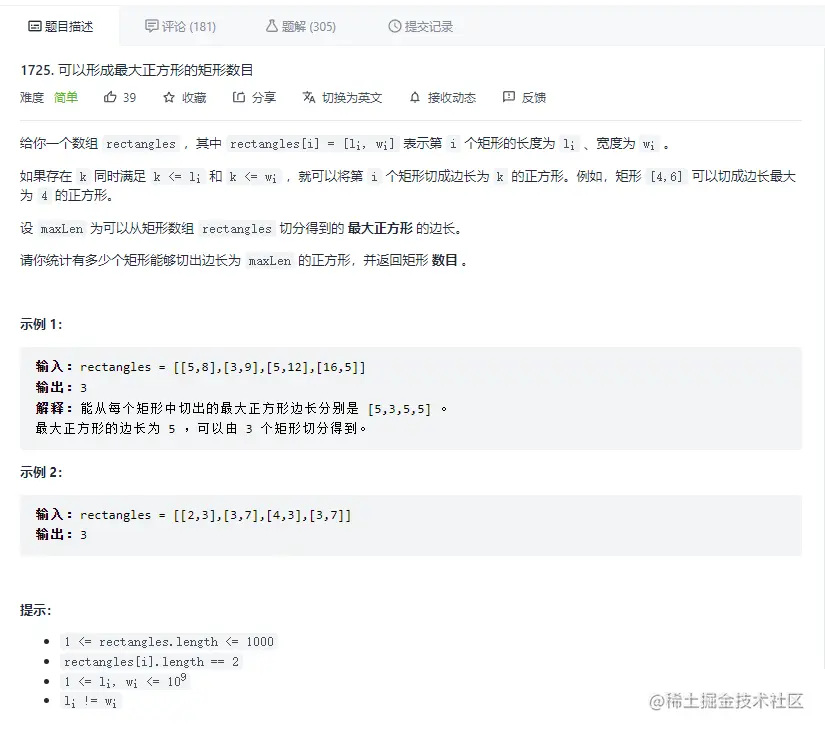Click the 提示: heading

click(35, 610)
